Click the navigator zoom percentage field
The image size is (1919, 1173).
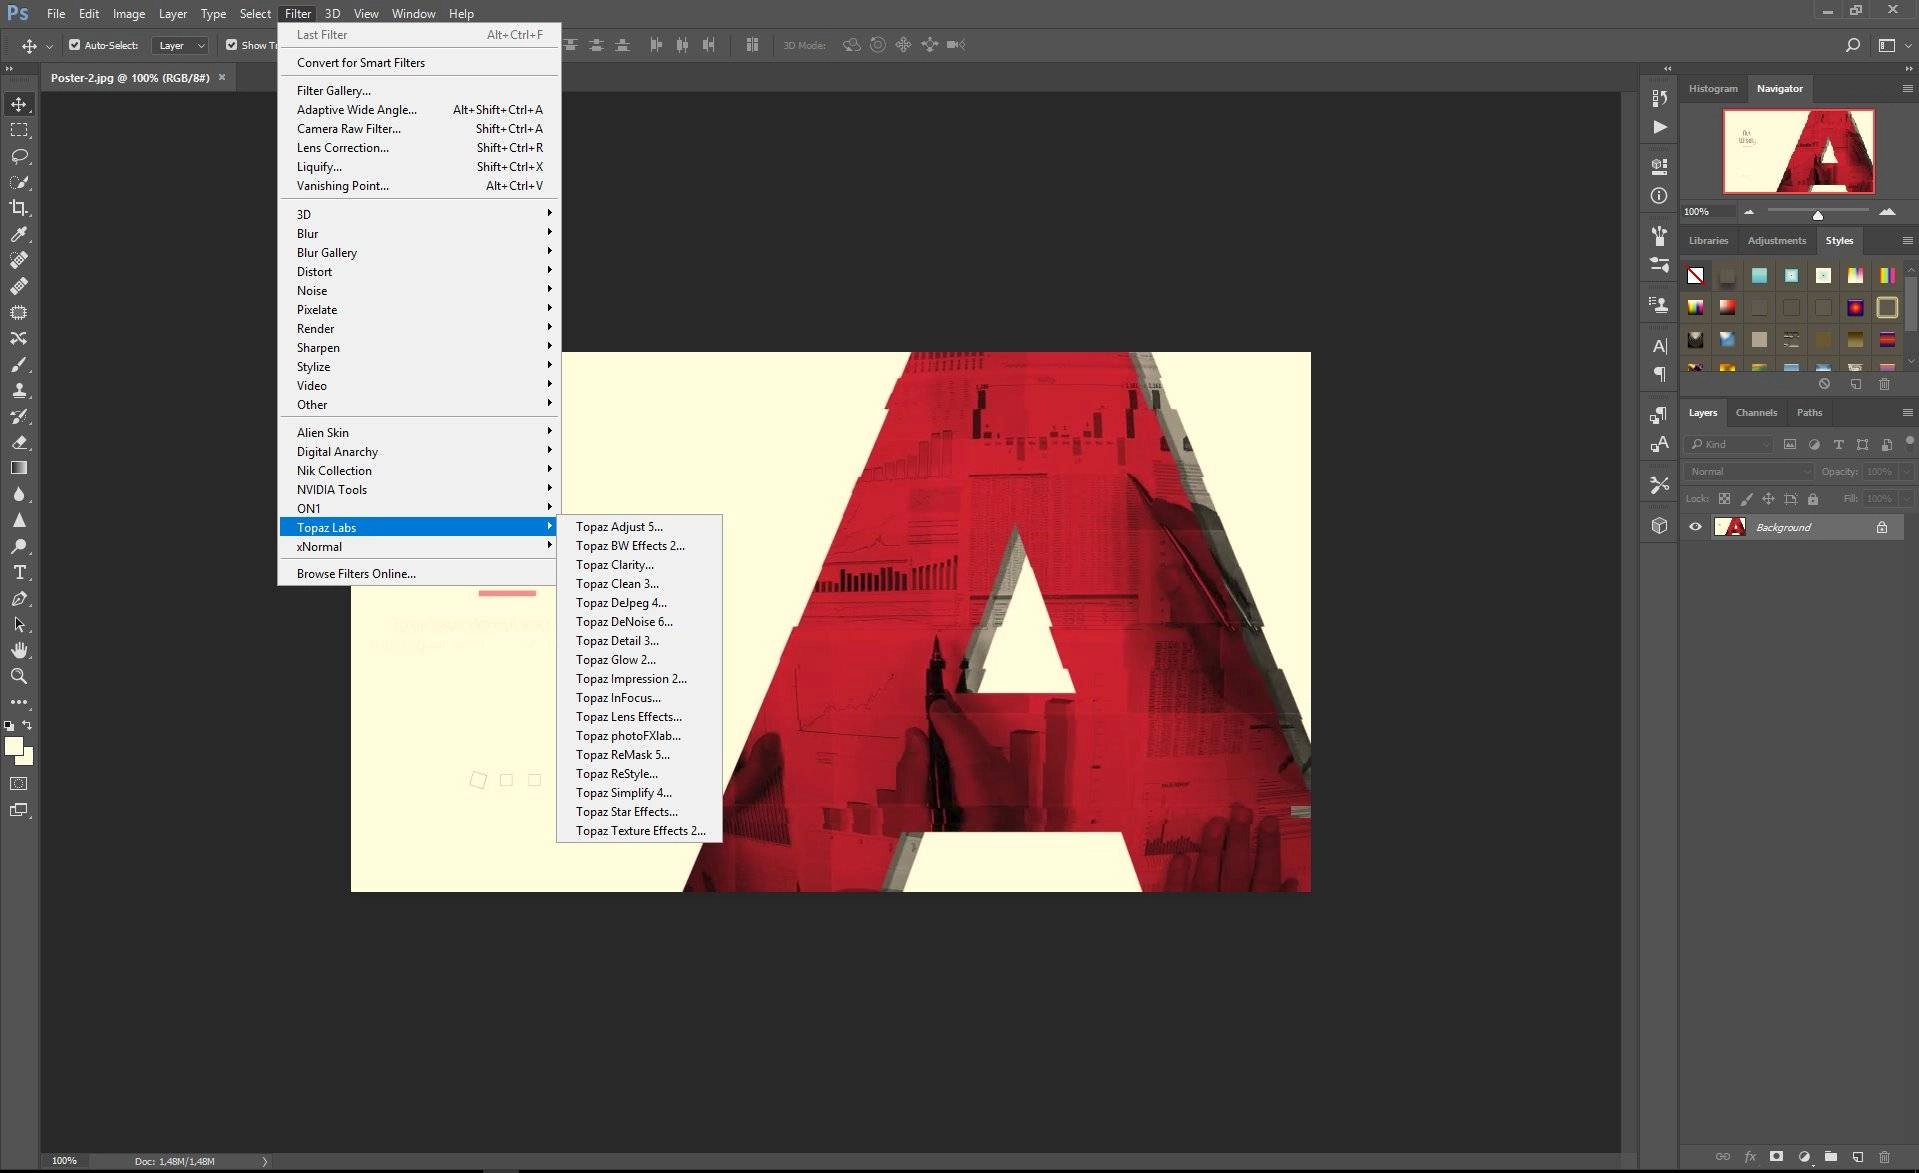1707,212
